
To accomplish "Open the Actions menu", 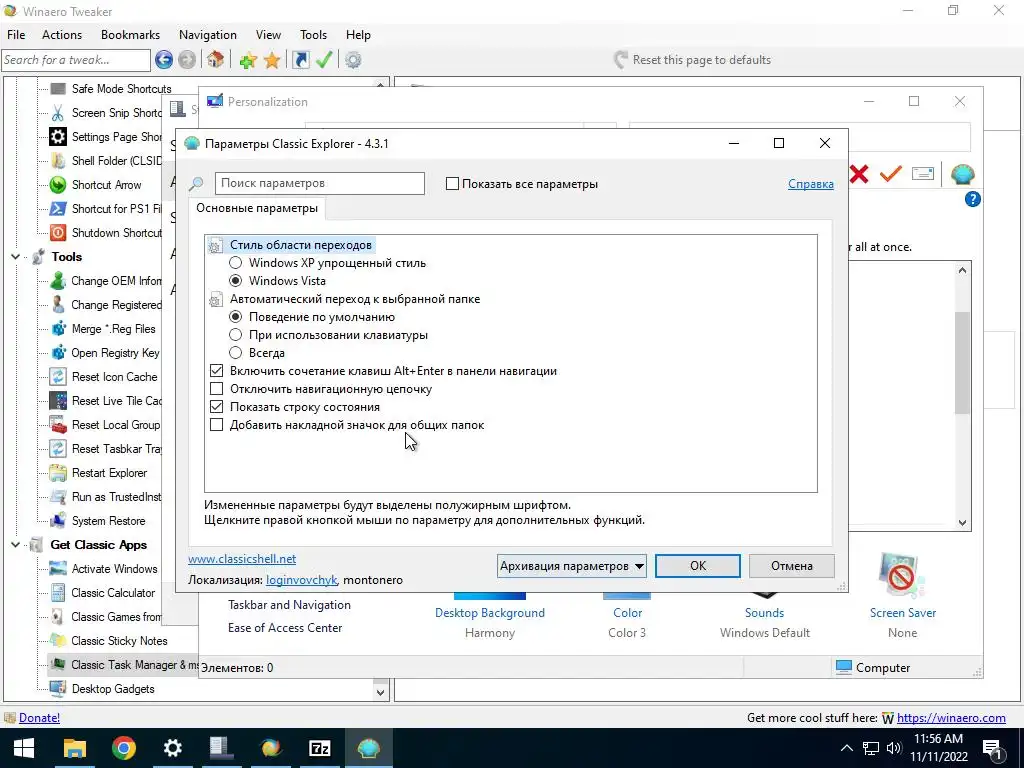I will [x=62, y=35].
